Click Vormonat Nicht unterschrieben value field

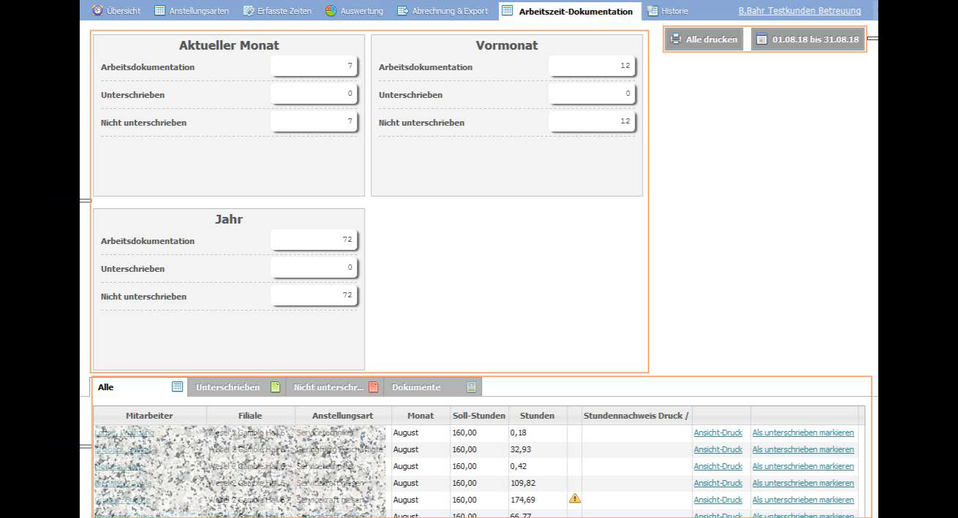click(x=592, y=122)
